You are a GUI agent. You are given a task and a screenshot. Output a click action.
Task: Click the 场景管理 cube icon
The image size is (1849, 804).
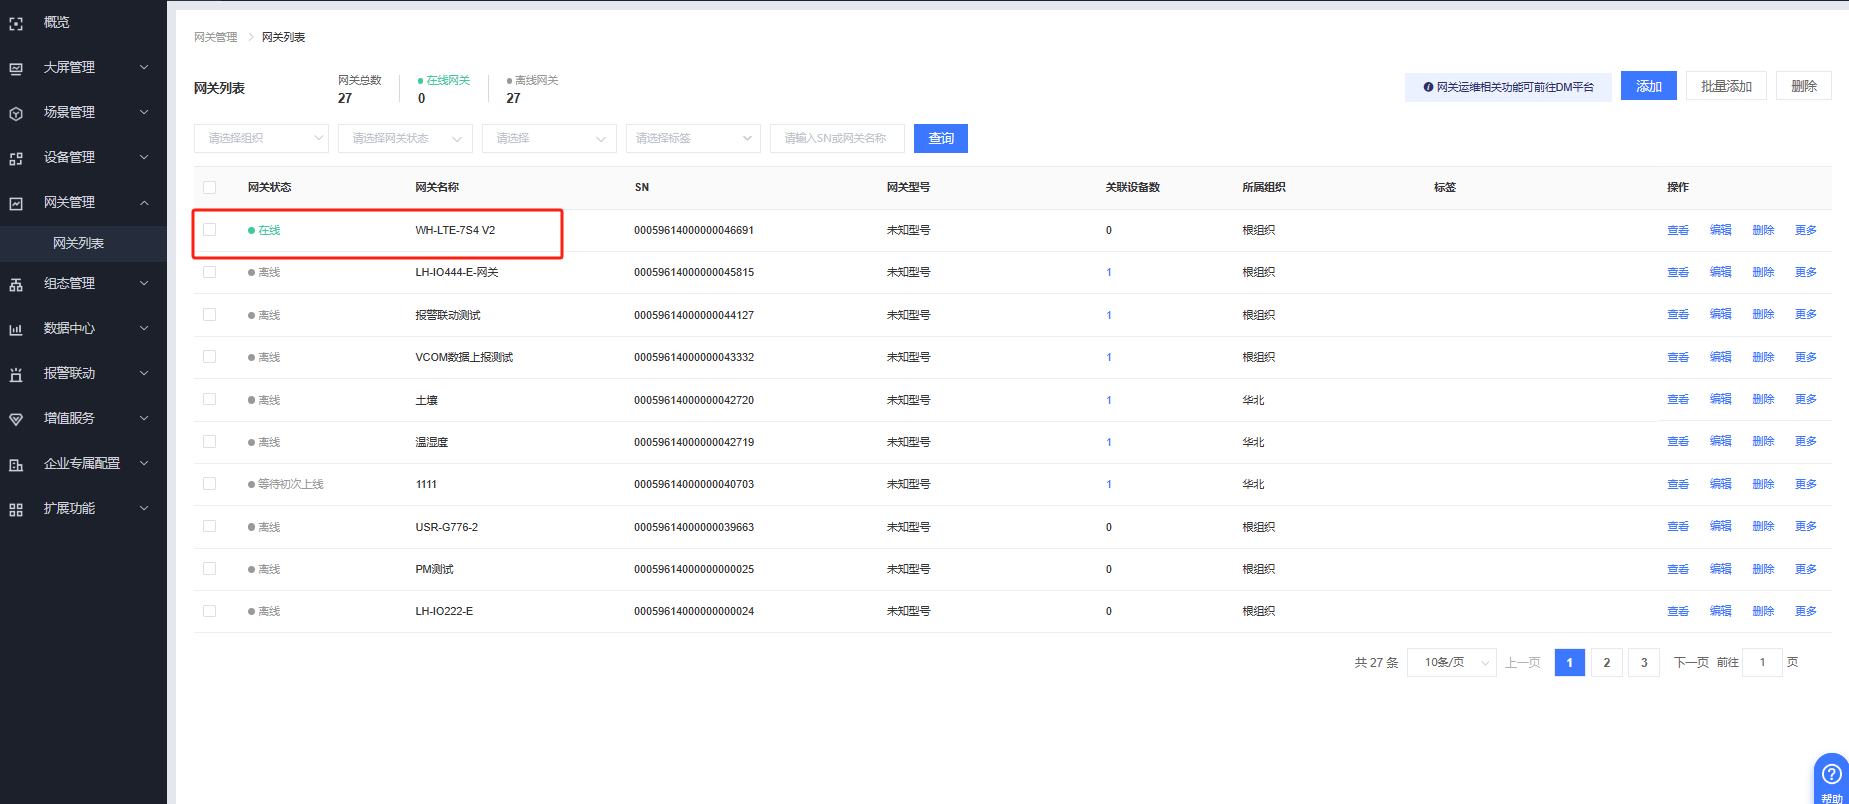click(16, 113)
